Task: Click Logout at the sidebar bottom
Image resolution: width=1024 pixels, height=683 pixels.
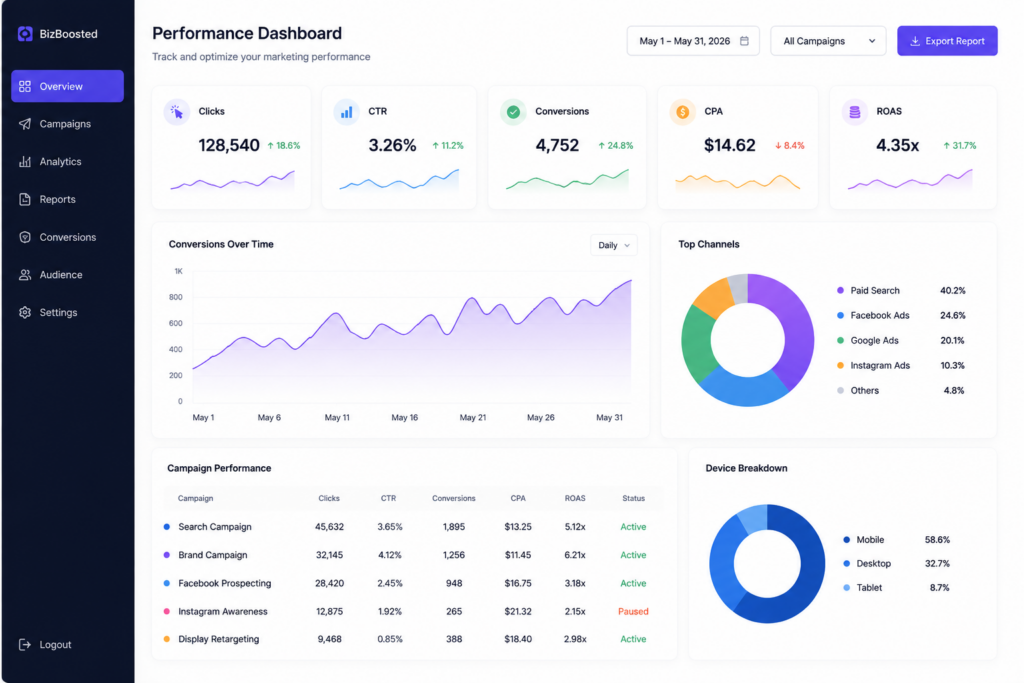Action: [x=45, y=644]
